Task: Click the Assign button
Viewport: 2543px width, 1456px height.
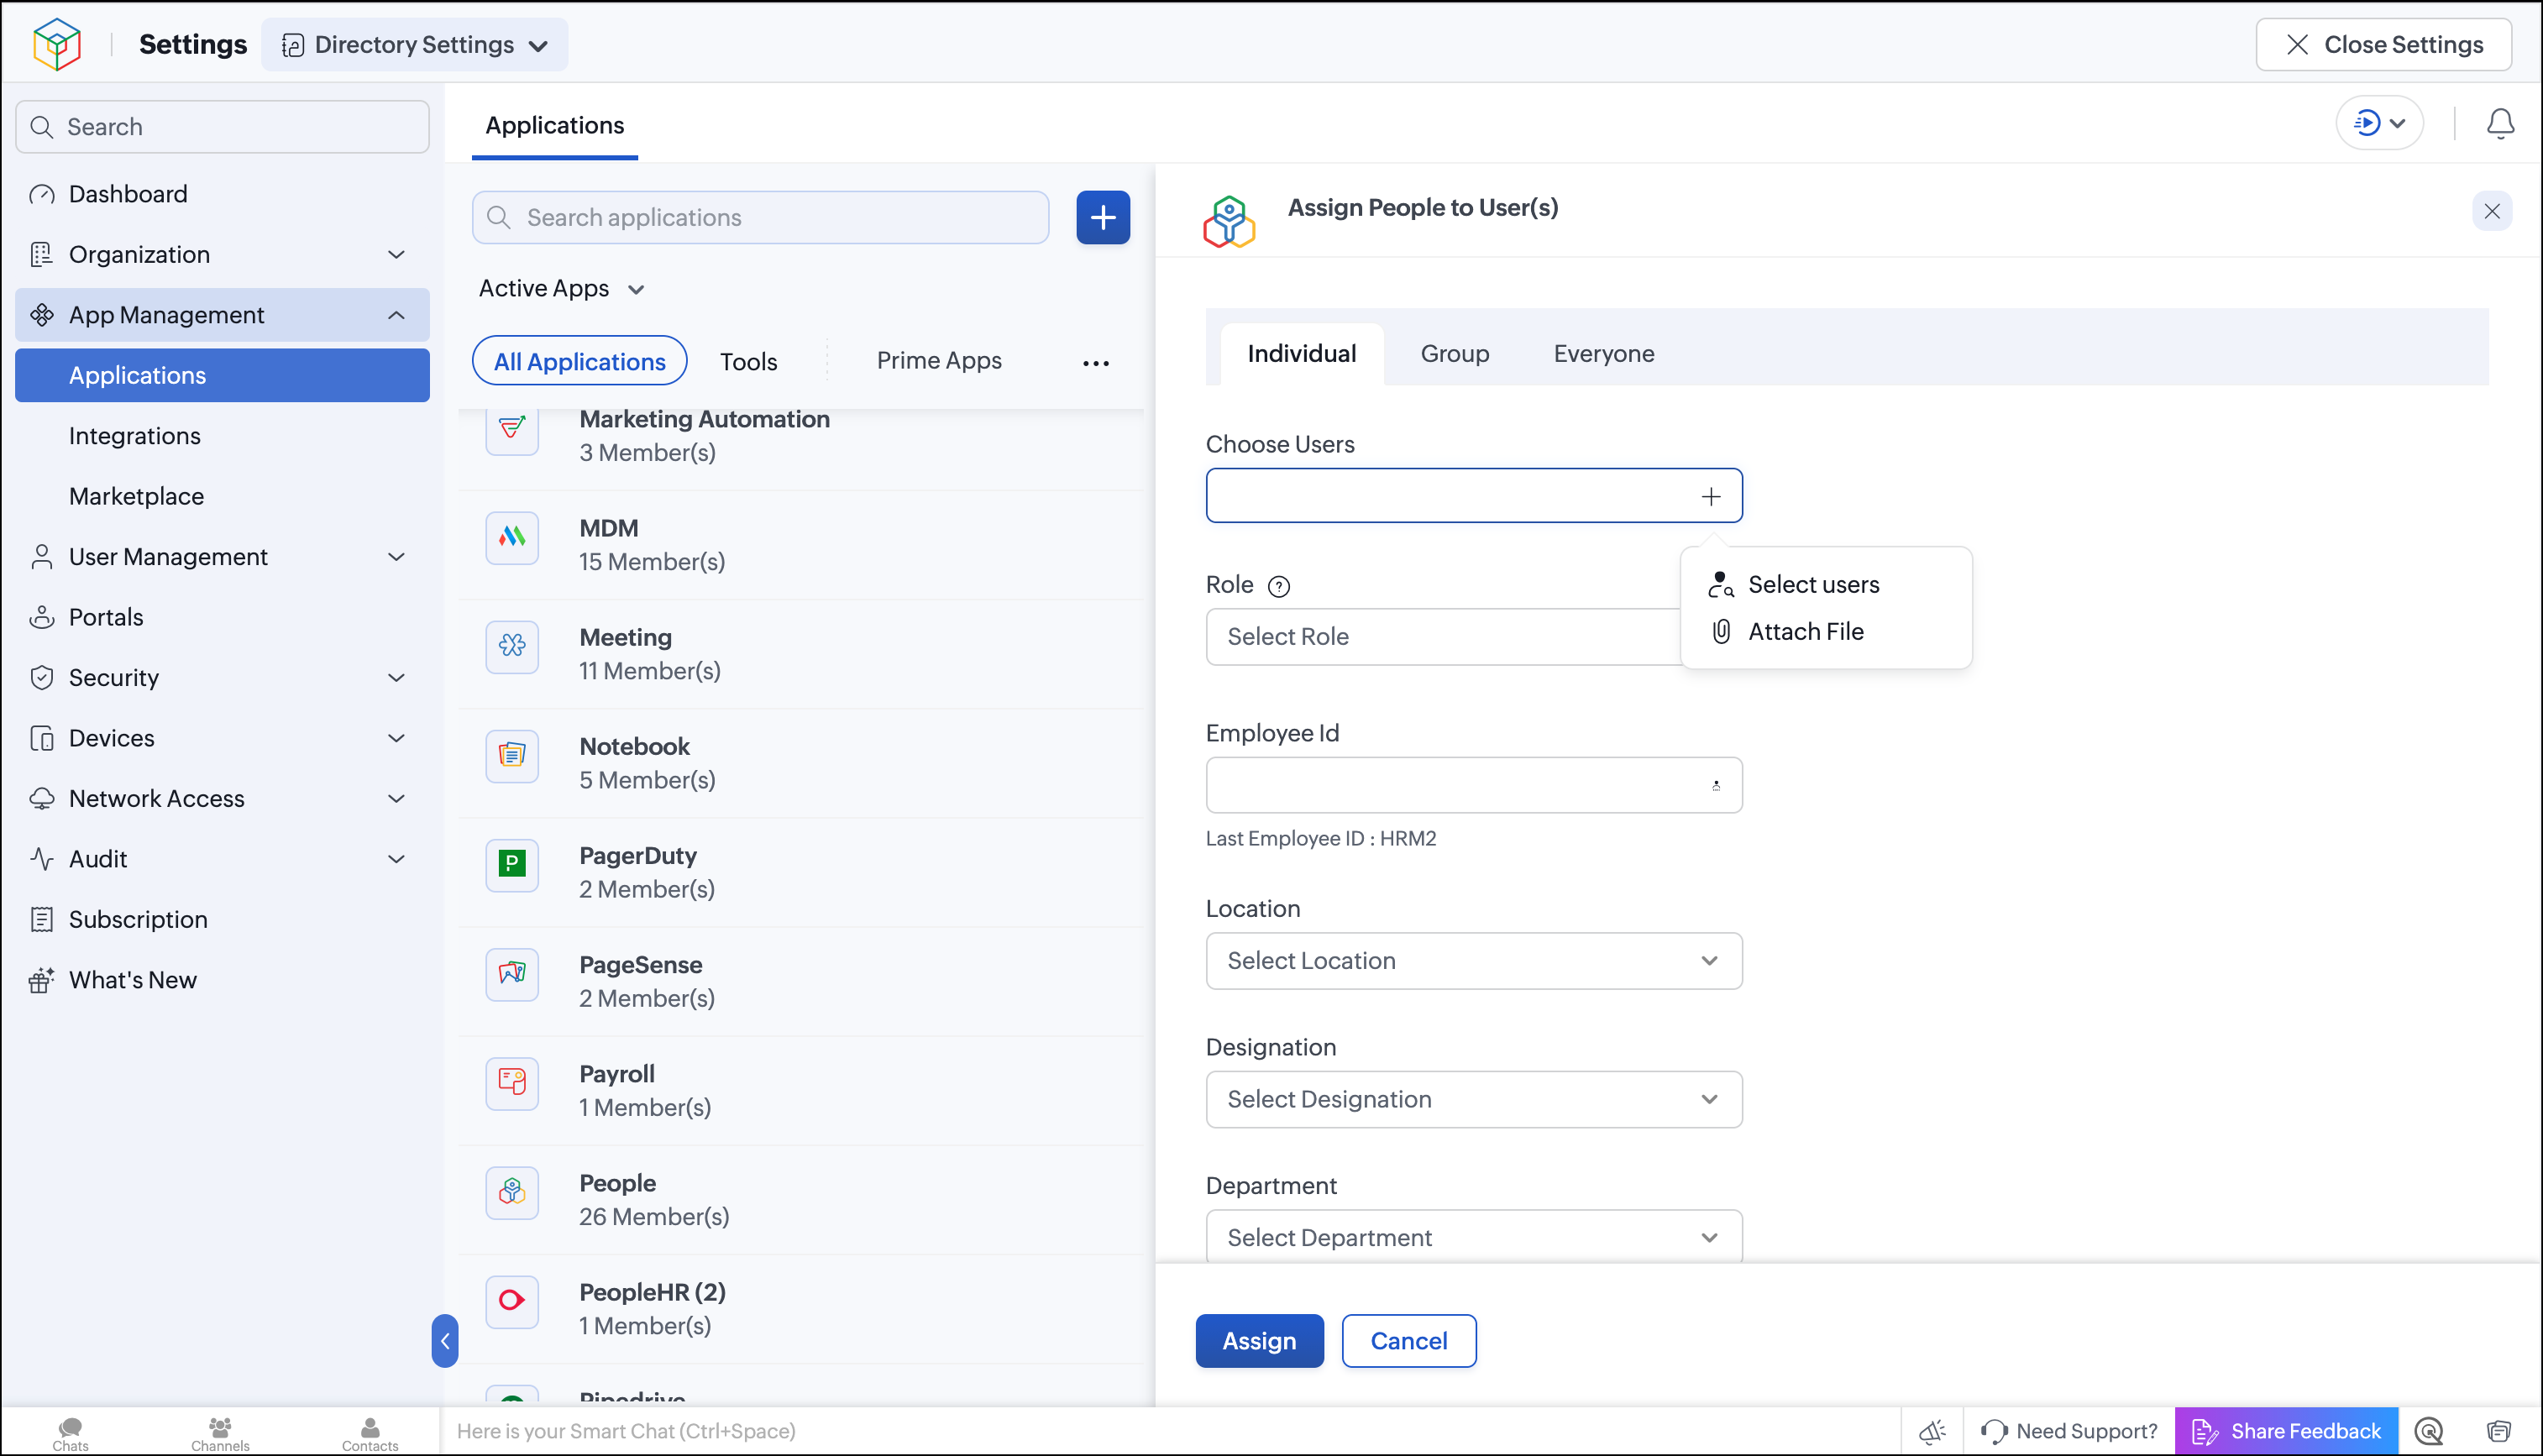Action: (x=1259, y=1341)
